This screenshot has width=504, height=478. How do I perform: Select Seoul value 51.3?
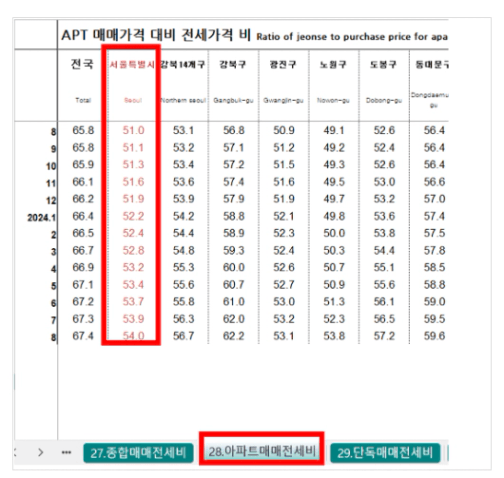point(133,164)
